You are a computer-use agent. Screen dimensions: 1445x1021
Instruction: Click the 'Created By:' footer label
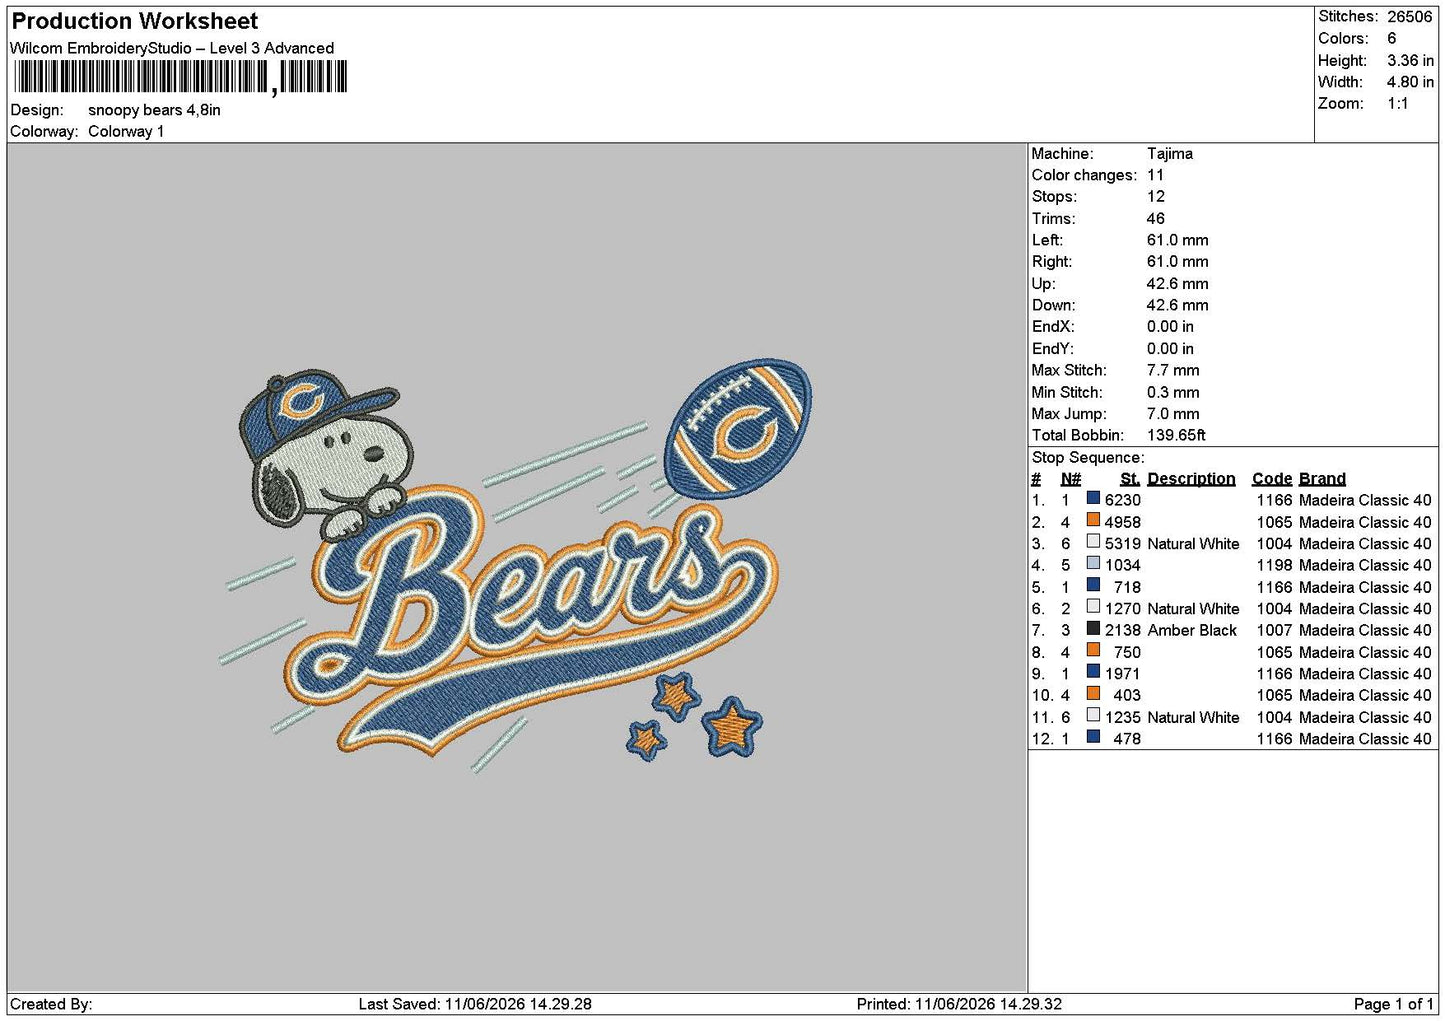tap(51, 1004)
